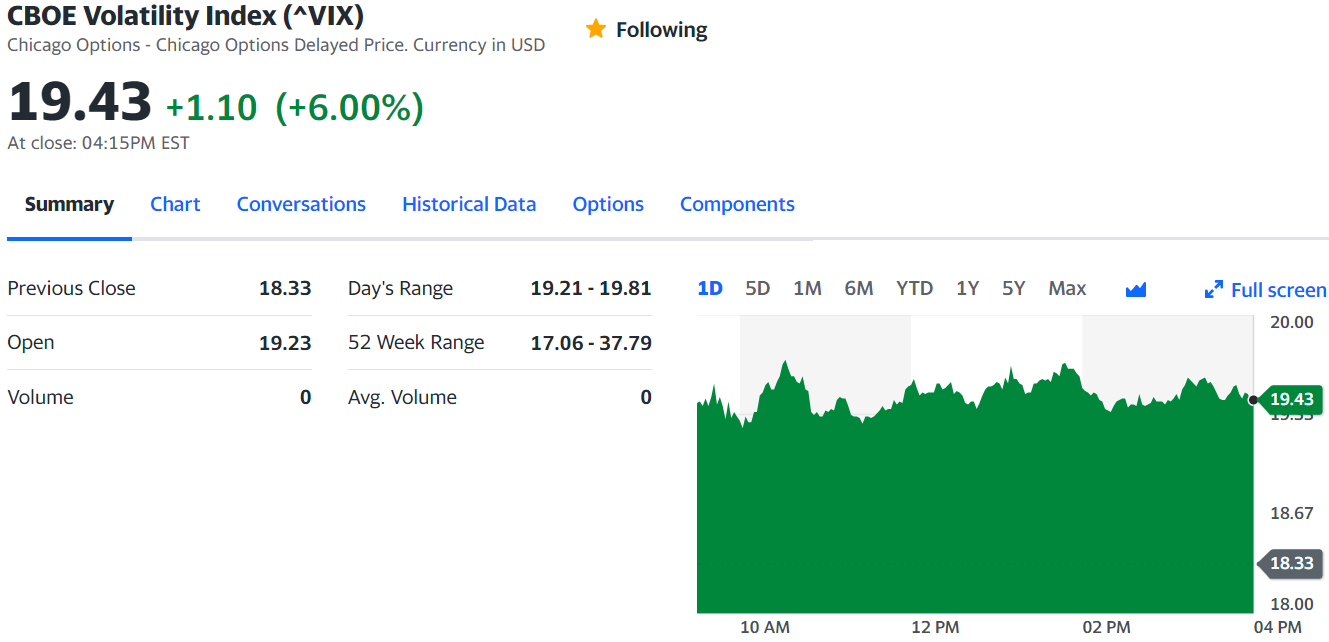Click the Open label in summary table

31,342
